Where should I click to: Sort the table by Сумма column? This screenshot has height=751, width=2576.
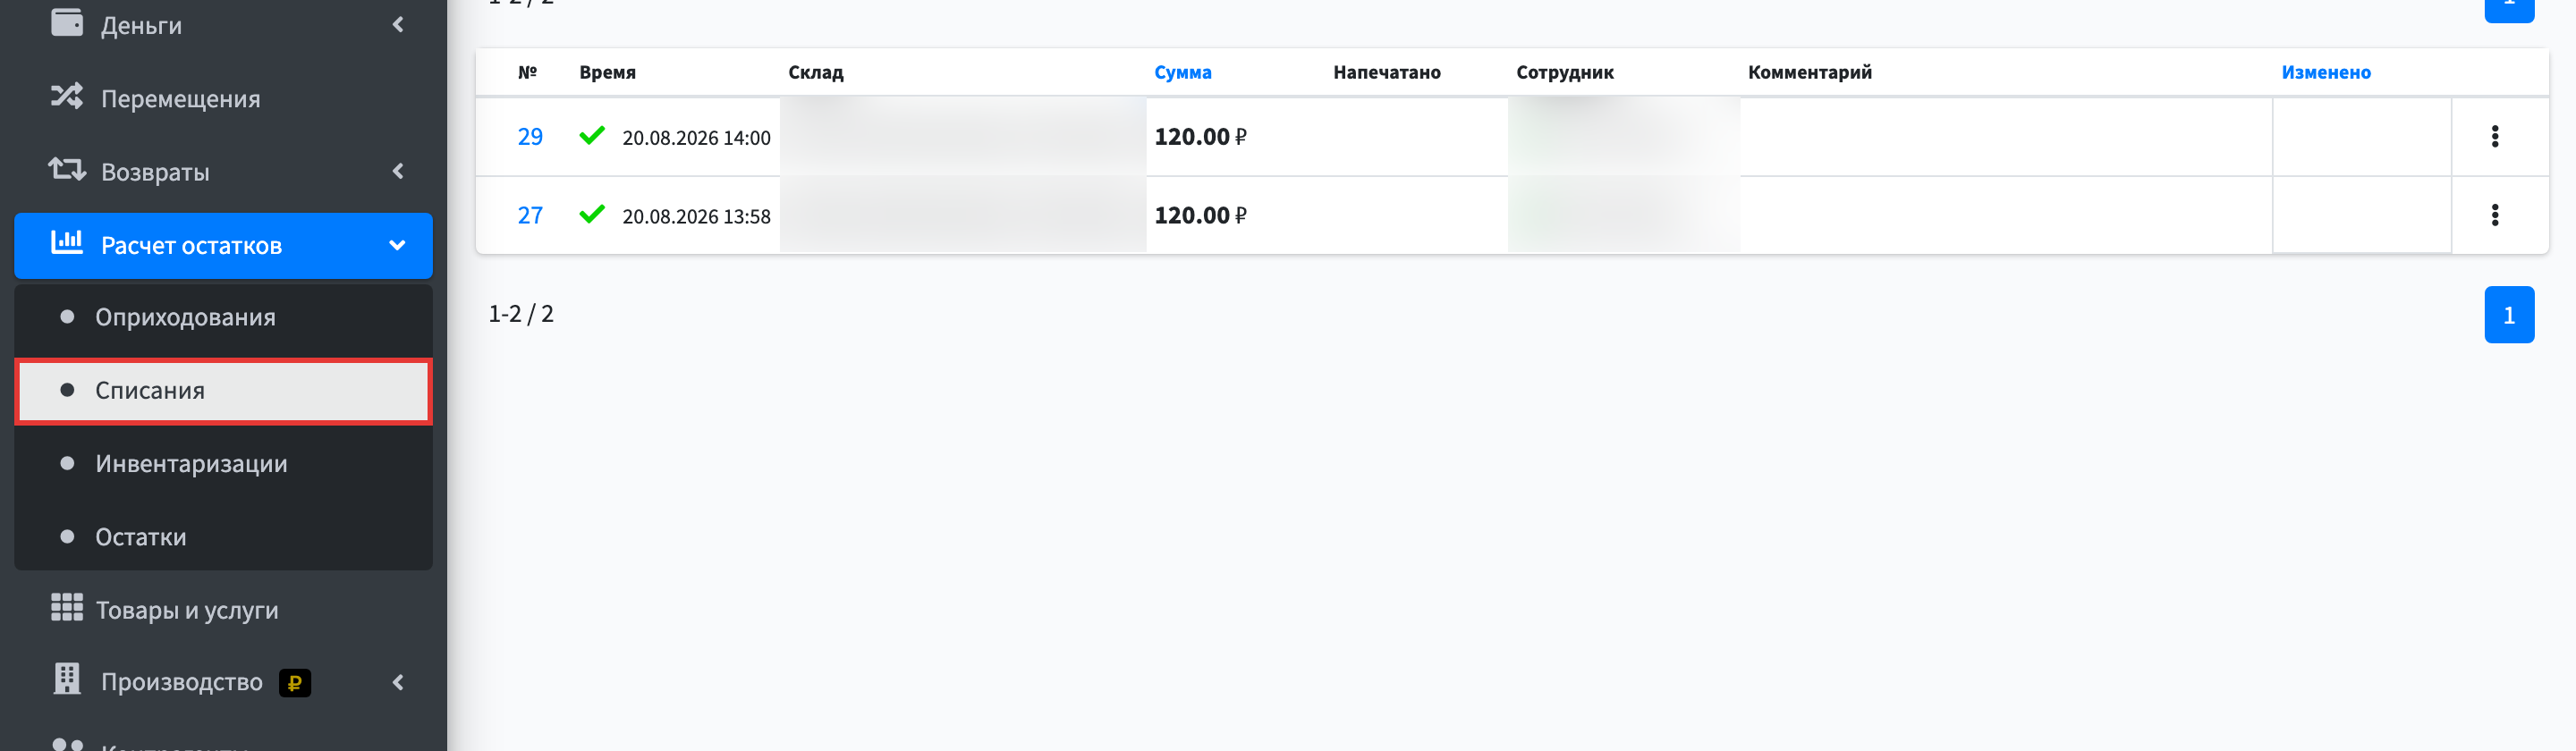[x=1182, y=72]
